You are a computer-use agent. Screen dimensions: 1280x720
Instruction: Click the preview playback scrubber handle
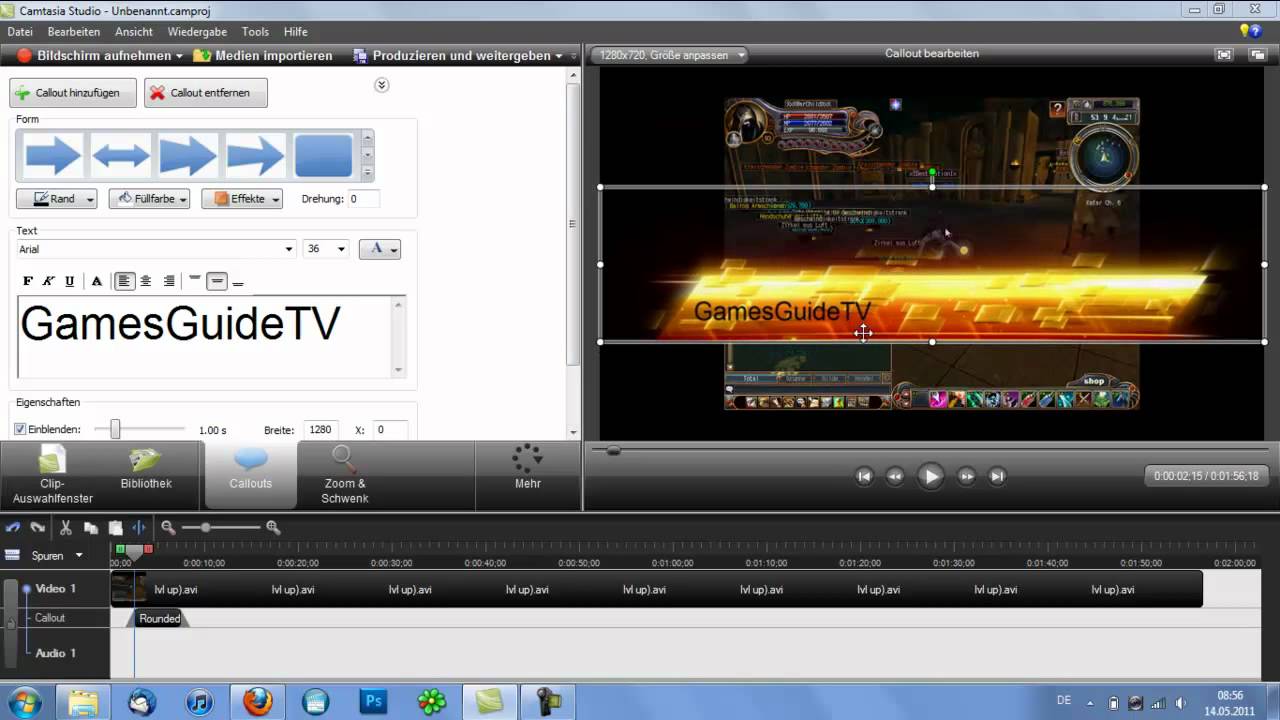point(614,451)
